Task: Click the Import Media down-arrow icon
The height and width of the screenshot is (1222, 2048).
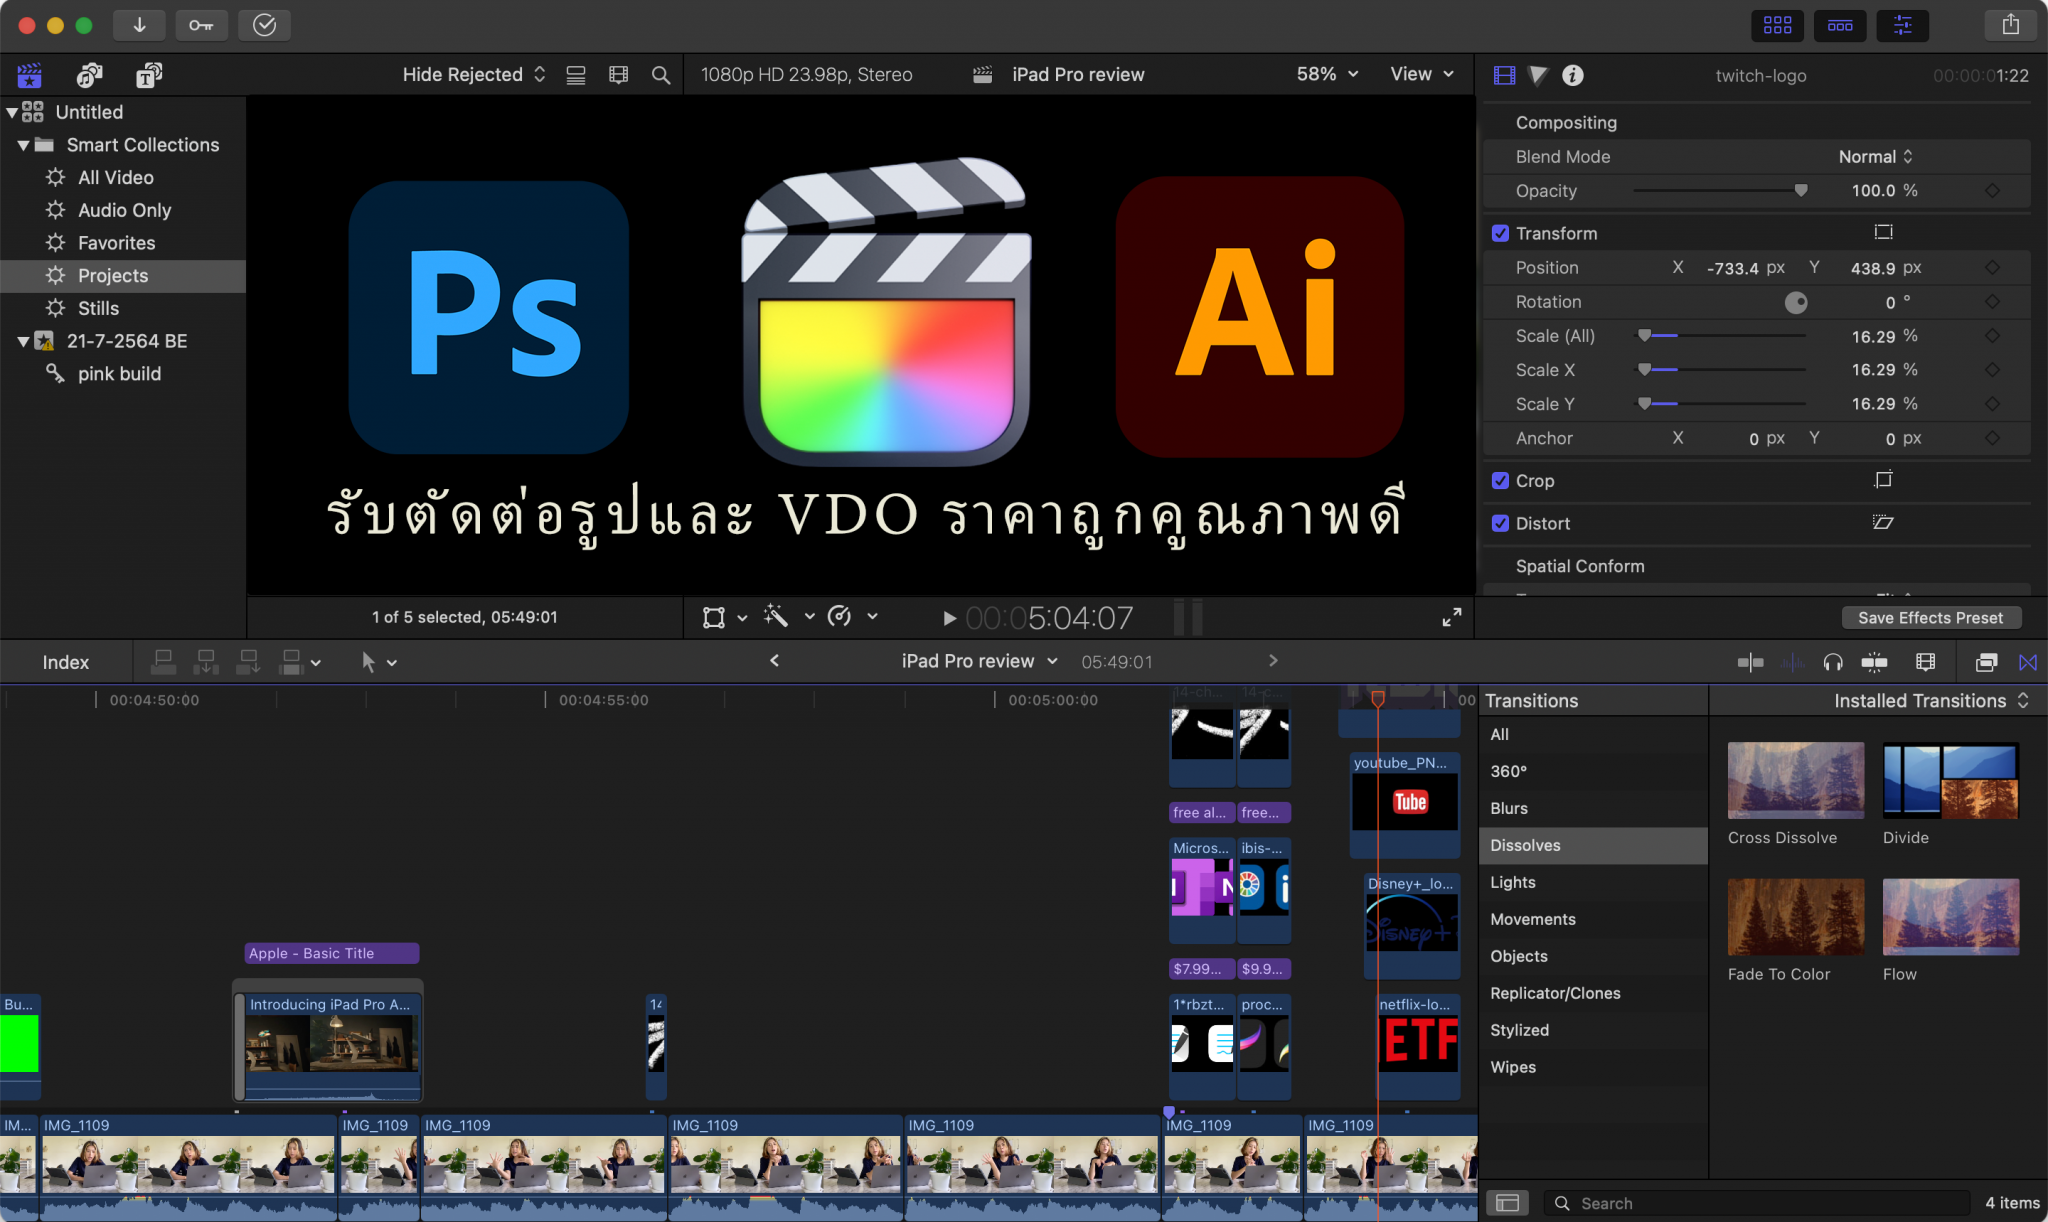Action: [x=139, y=25]
